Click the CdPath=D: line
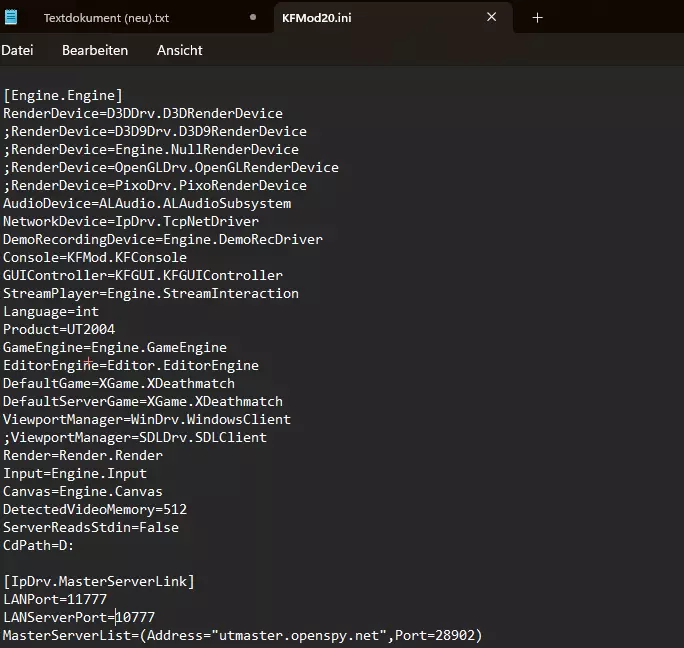The width and height of the screenshot is (684, 648). [39, 545]
